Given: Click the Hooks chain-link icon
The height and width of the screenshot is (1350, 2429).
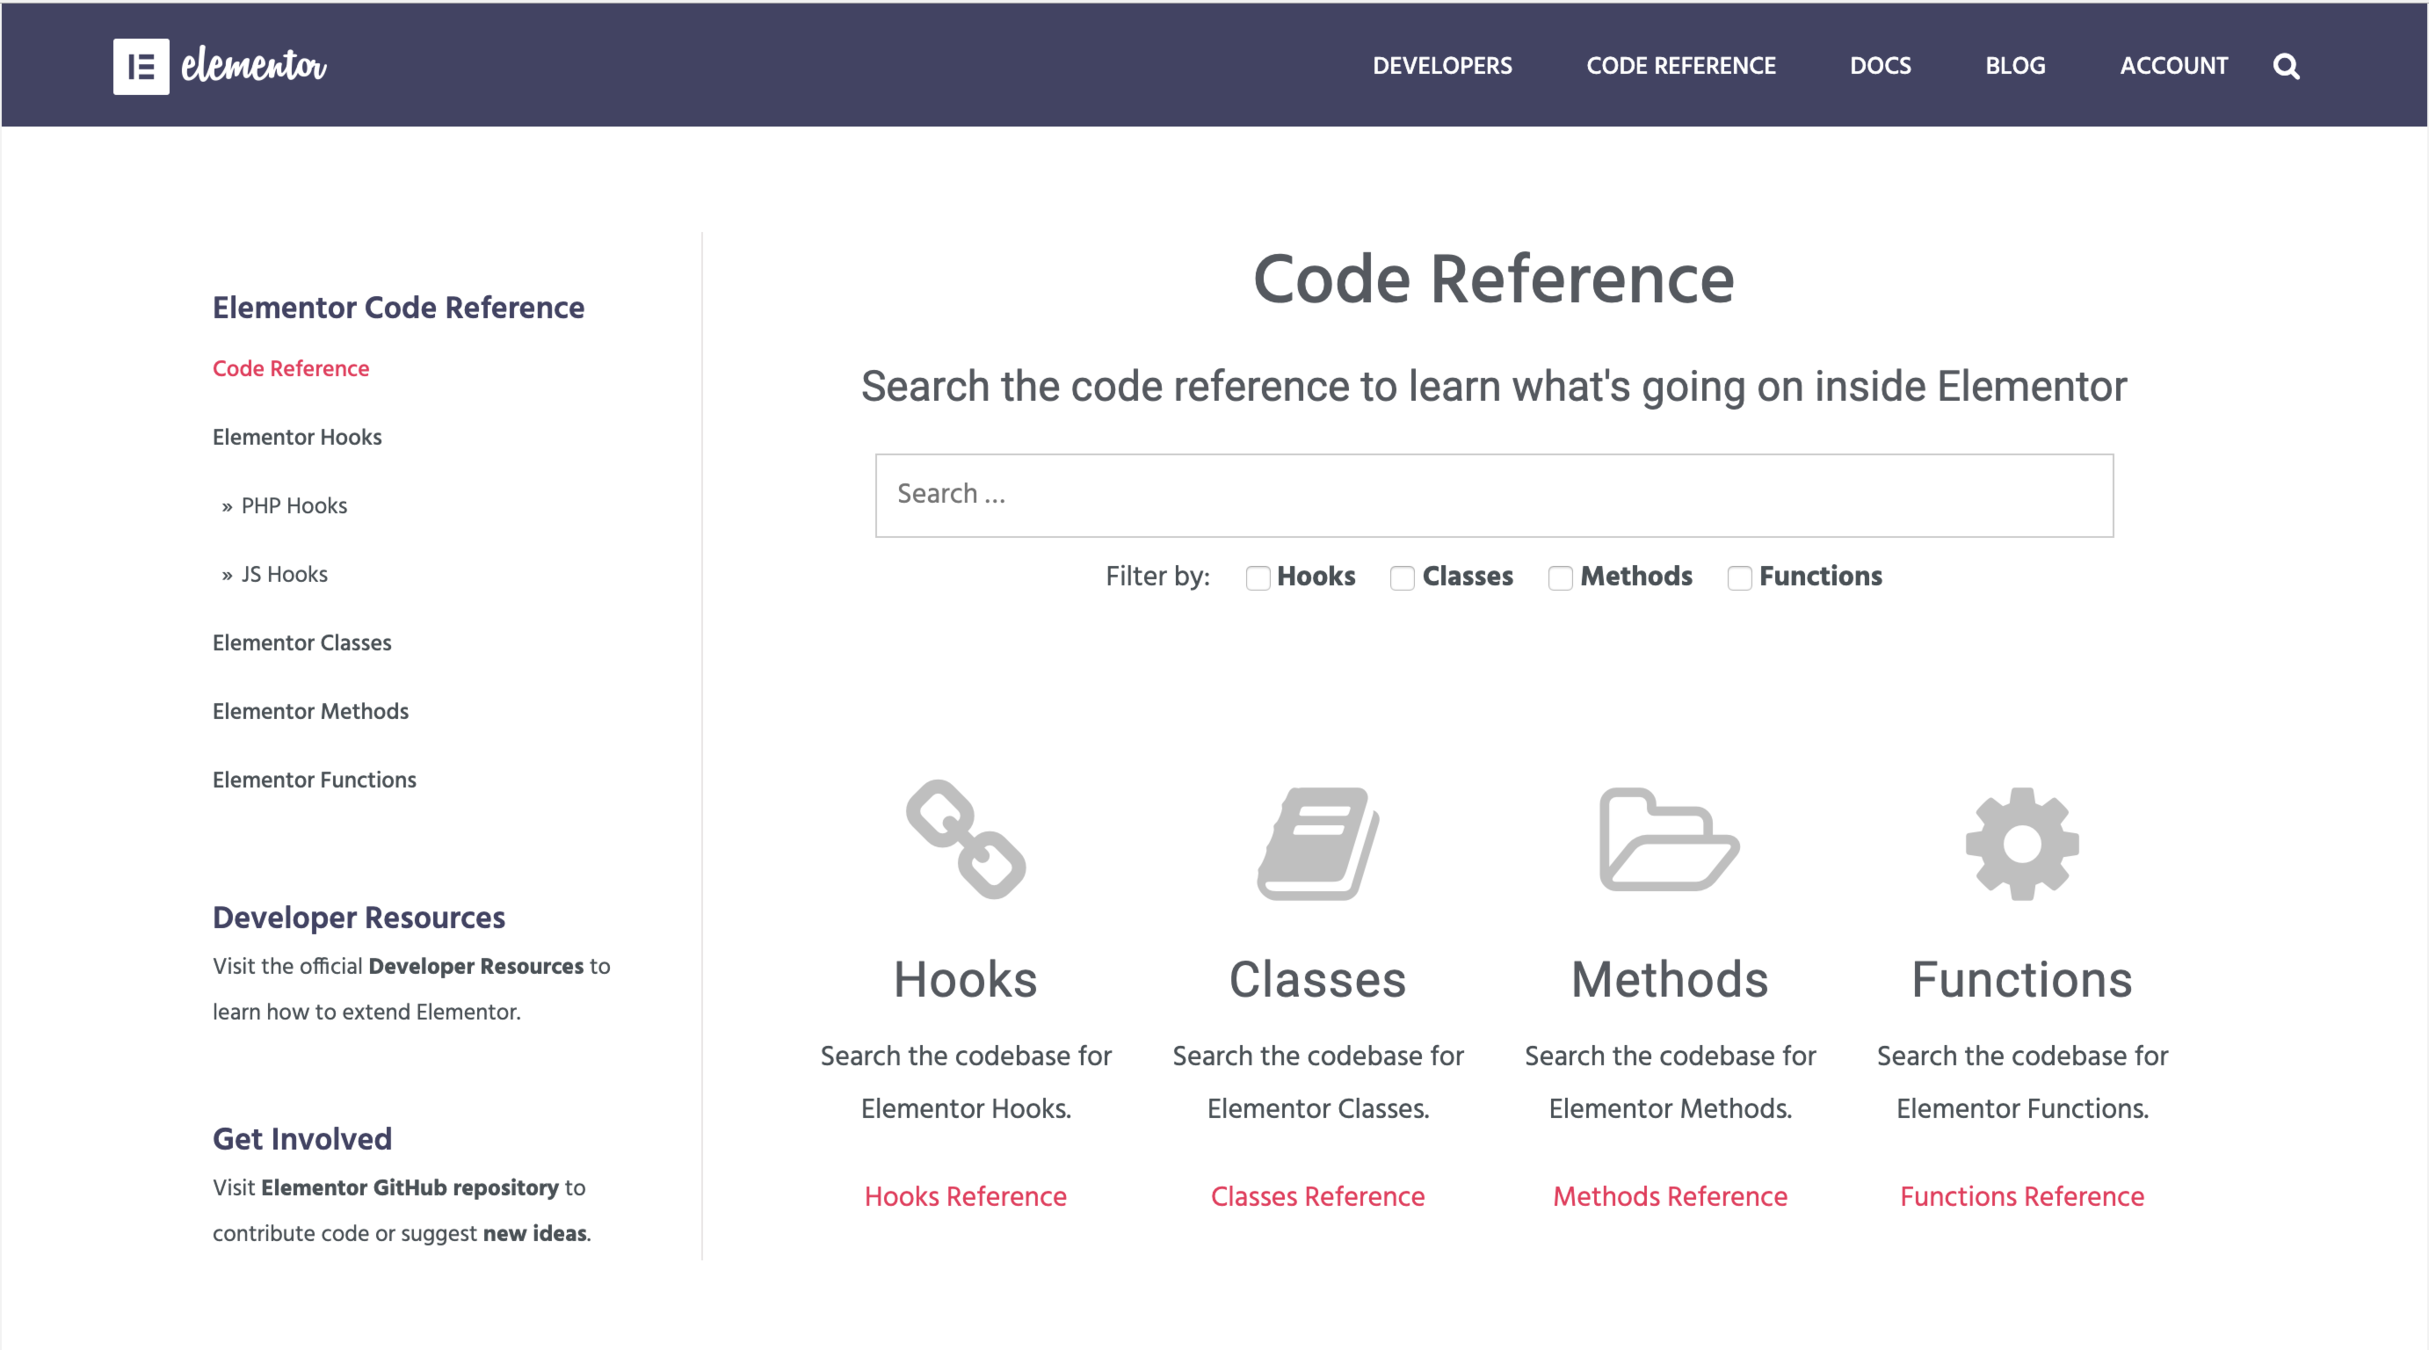Looking at the screenshot, I should (965, 840).
